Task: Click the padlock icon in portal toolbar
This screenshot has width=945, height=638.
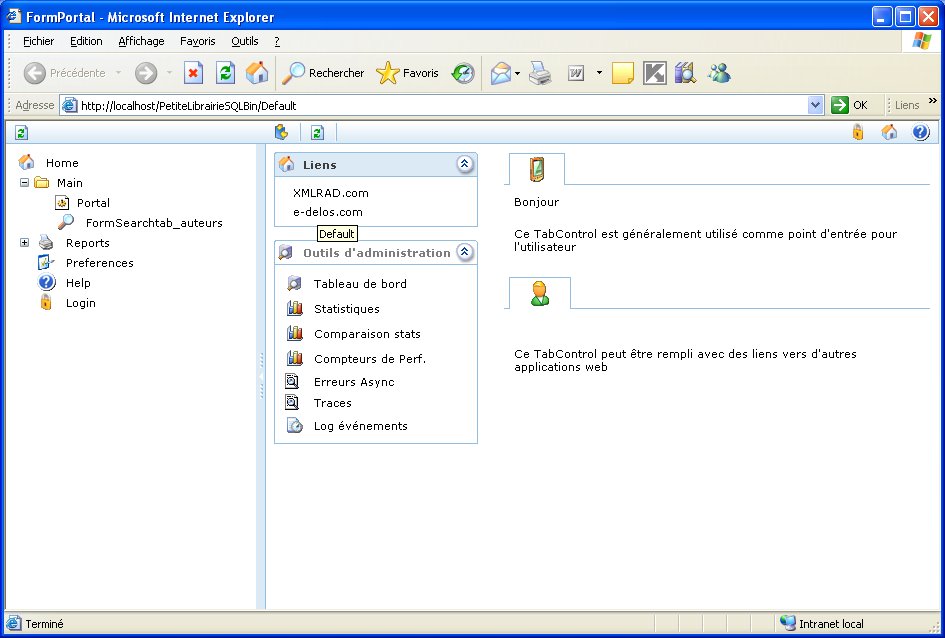Action: click(x=857, y=132)
